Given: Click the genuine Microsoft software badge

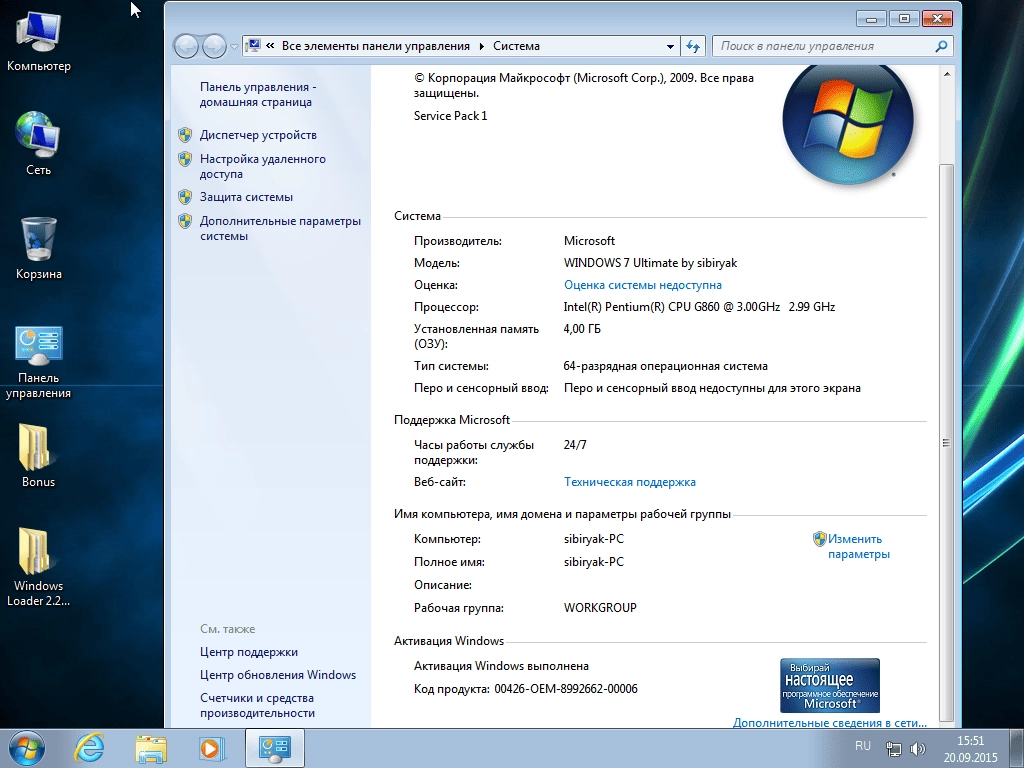Looking at the screenshot, I should (x=830, y=686).
